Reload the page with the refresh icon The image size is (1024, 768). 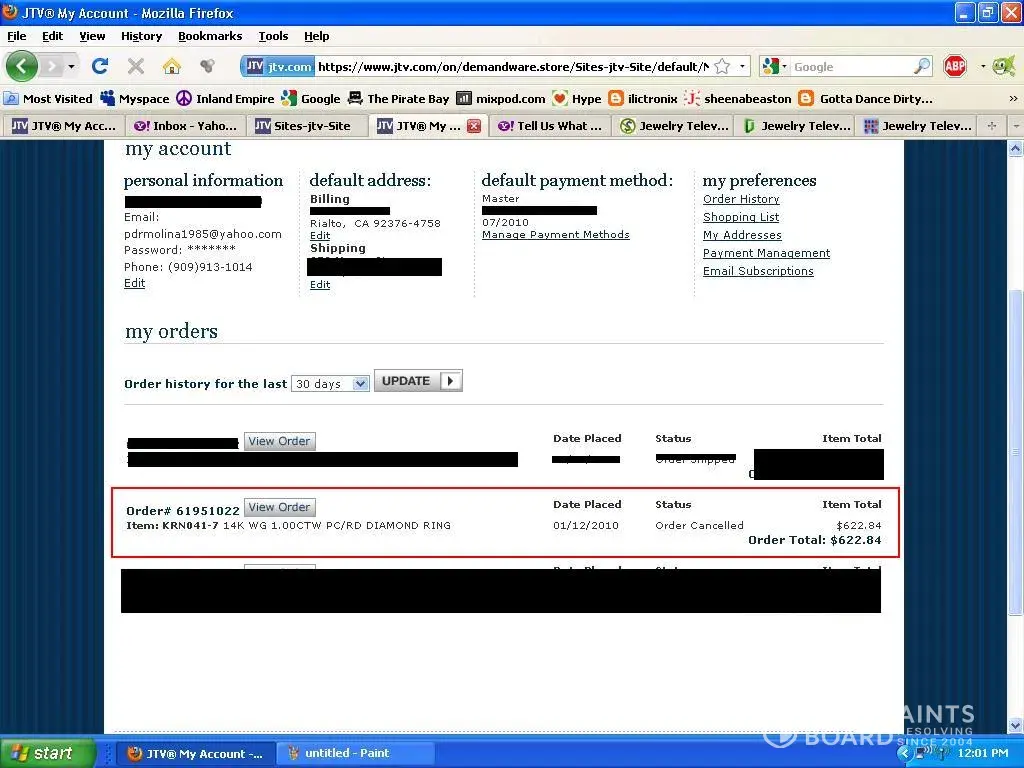point(100,66)
